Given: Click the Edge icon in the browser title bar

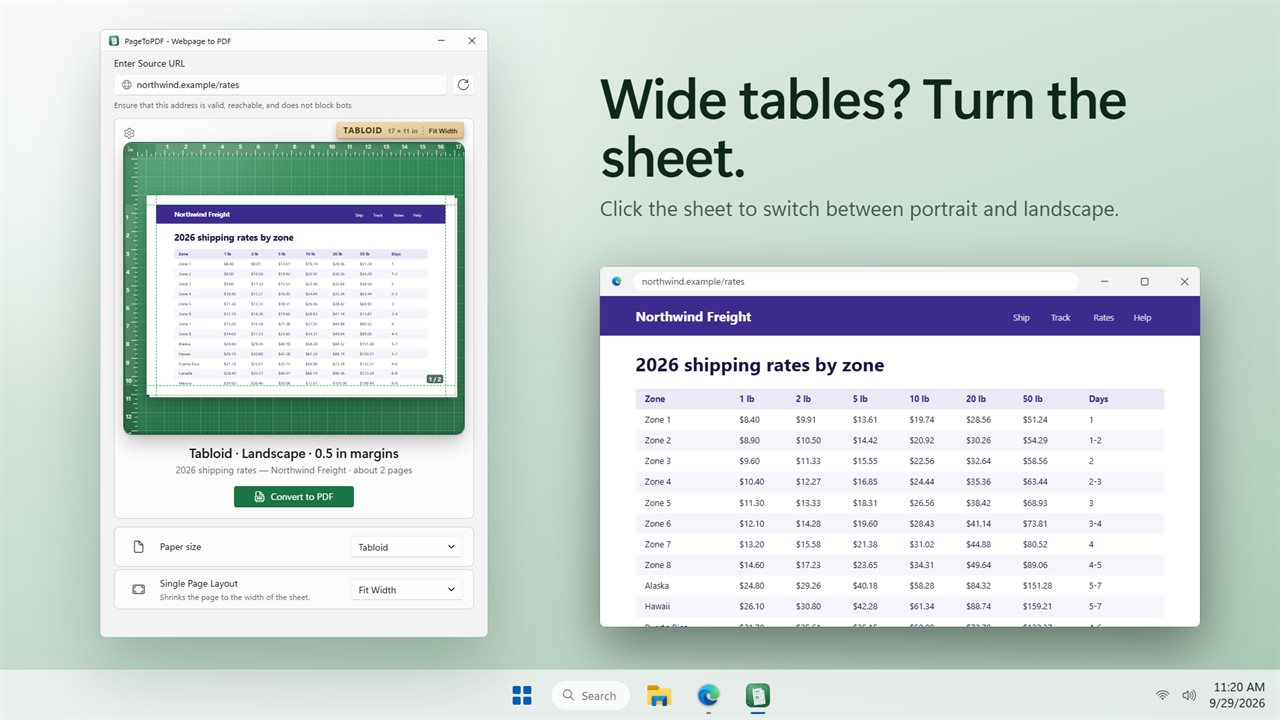Looking at the screenshot, I should pos(617,282).
